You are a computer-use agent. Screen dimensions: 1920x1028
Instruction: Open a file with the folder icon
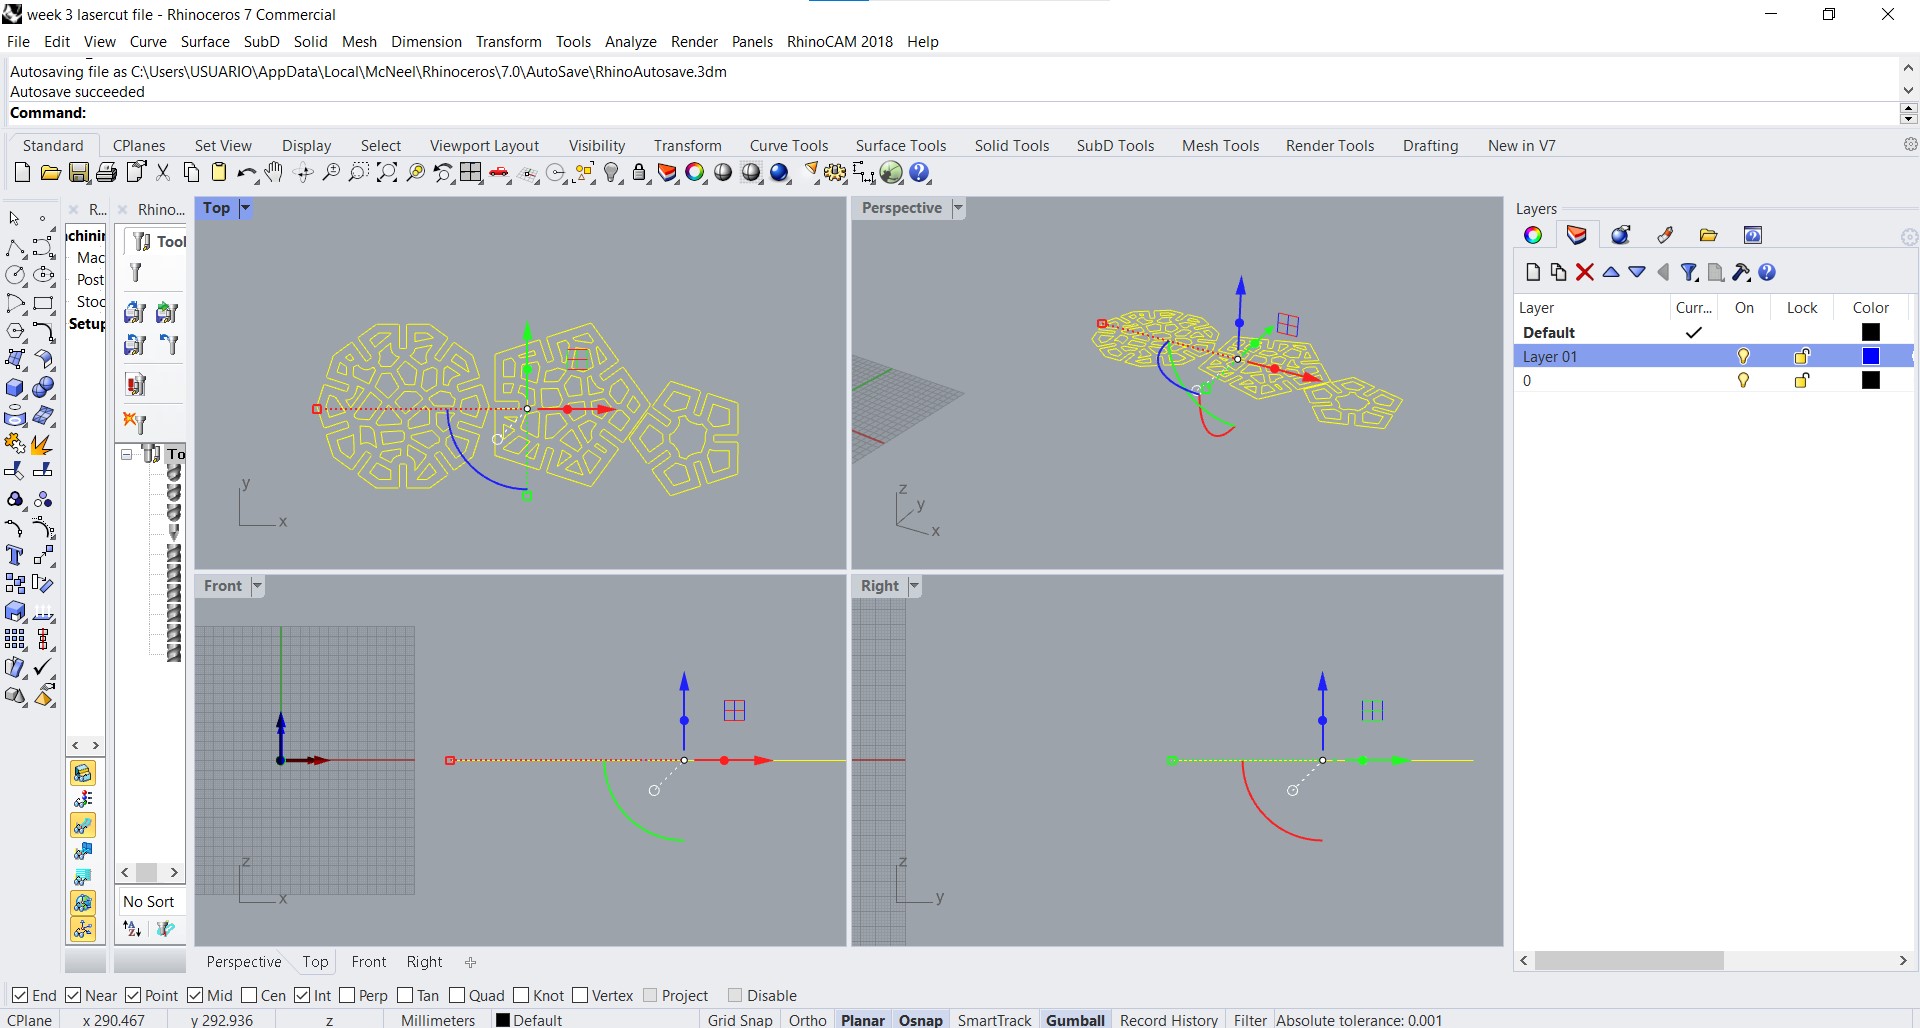(x=50, y=173)
